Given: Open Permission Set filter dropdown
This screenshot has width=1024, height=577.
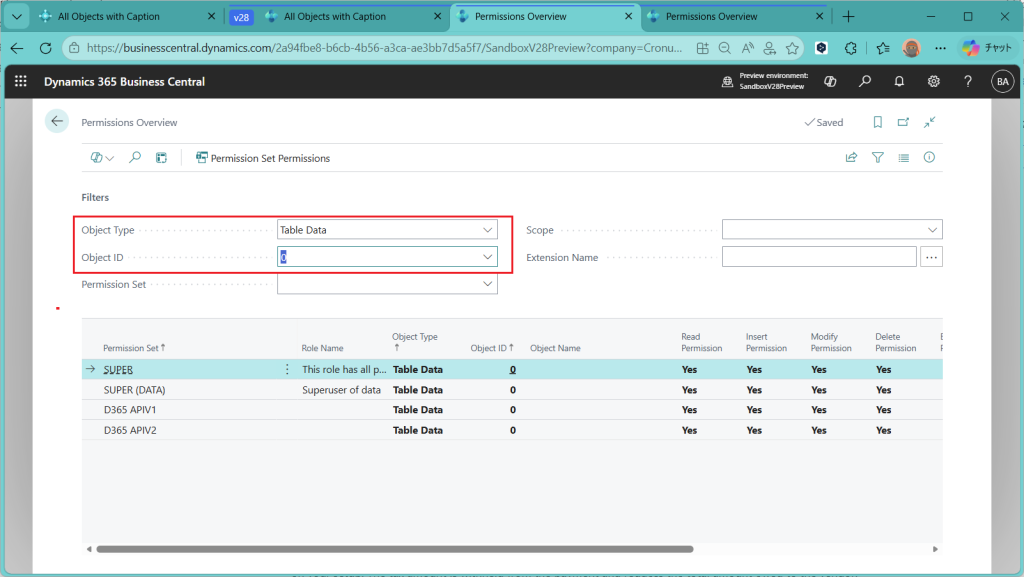Looking at the screenshot, I should [488, 285].
